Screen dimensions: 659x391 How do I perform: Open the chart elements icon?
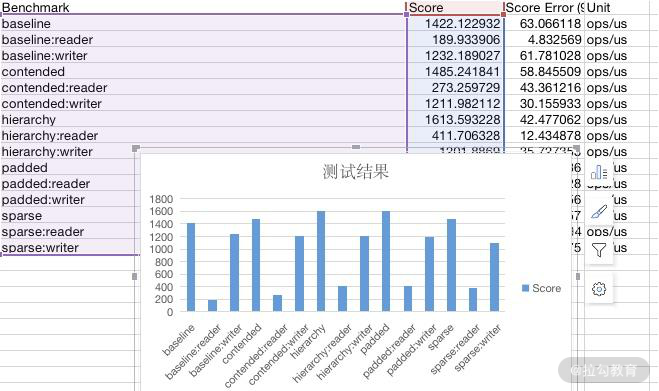pos(599,172)
